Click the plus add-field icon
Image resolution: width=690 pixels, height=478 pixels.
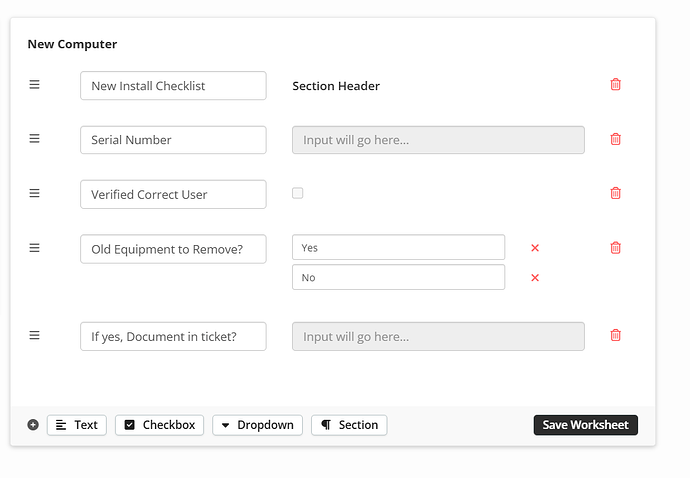pyautogui.click(x=33, y=425)
